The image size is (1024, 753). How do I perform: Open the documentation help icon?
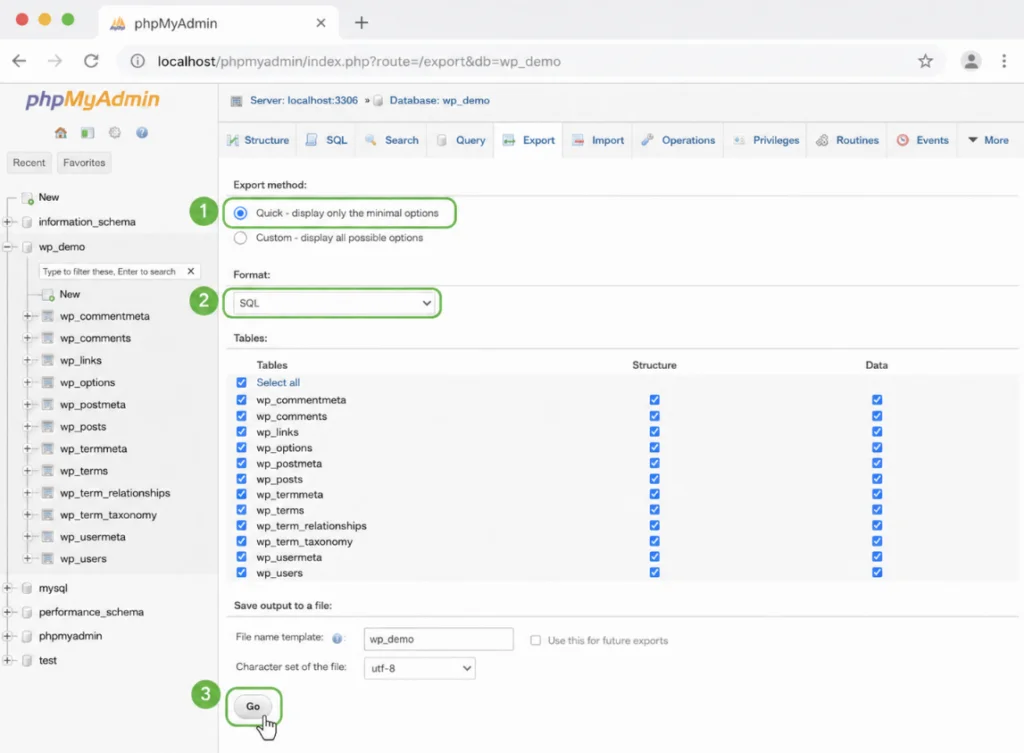pos(142,133)
